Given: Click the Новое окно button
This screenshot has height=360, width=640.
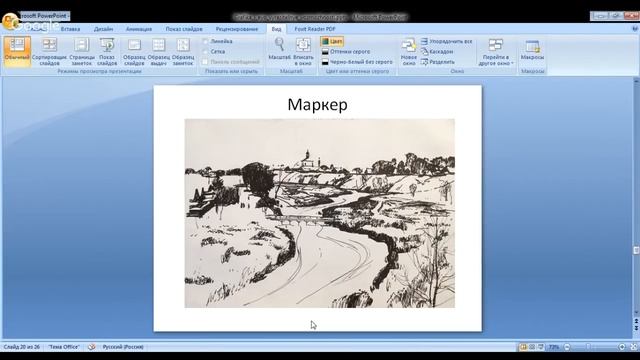Looking at the screenshot, I should point(409,51).
